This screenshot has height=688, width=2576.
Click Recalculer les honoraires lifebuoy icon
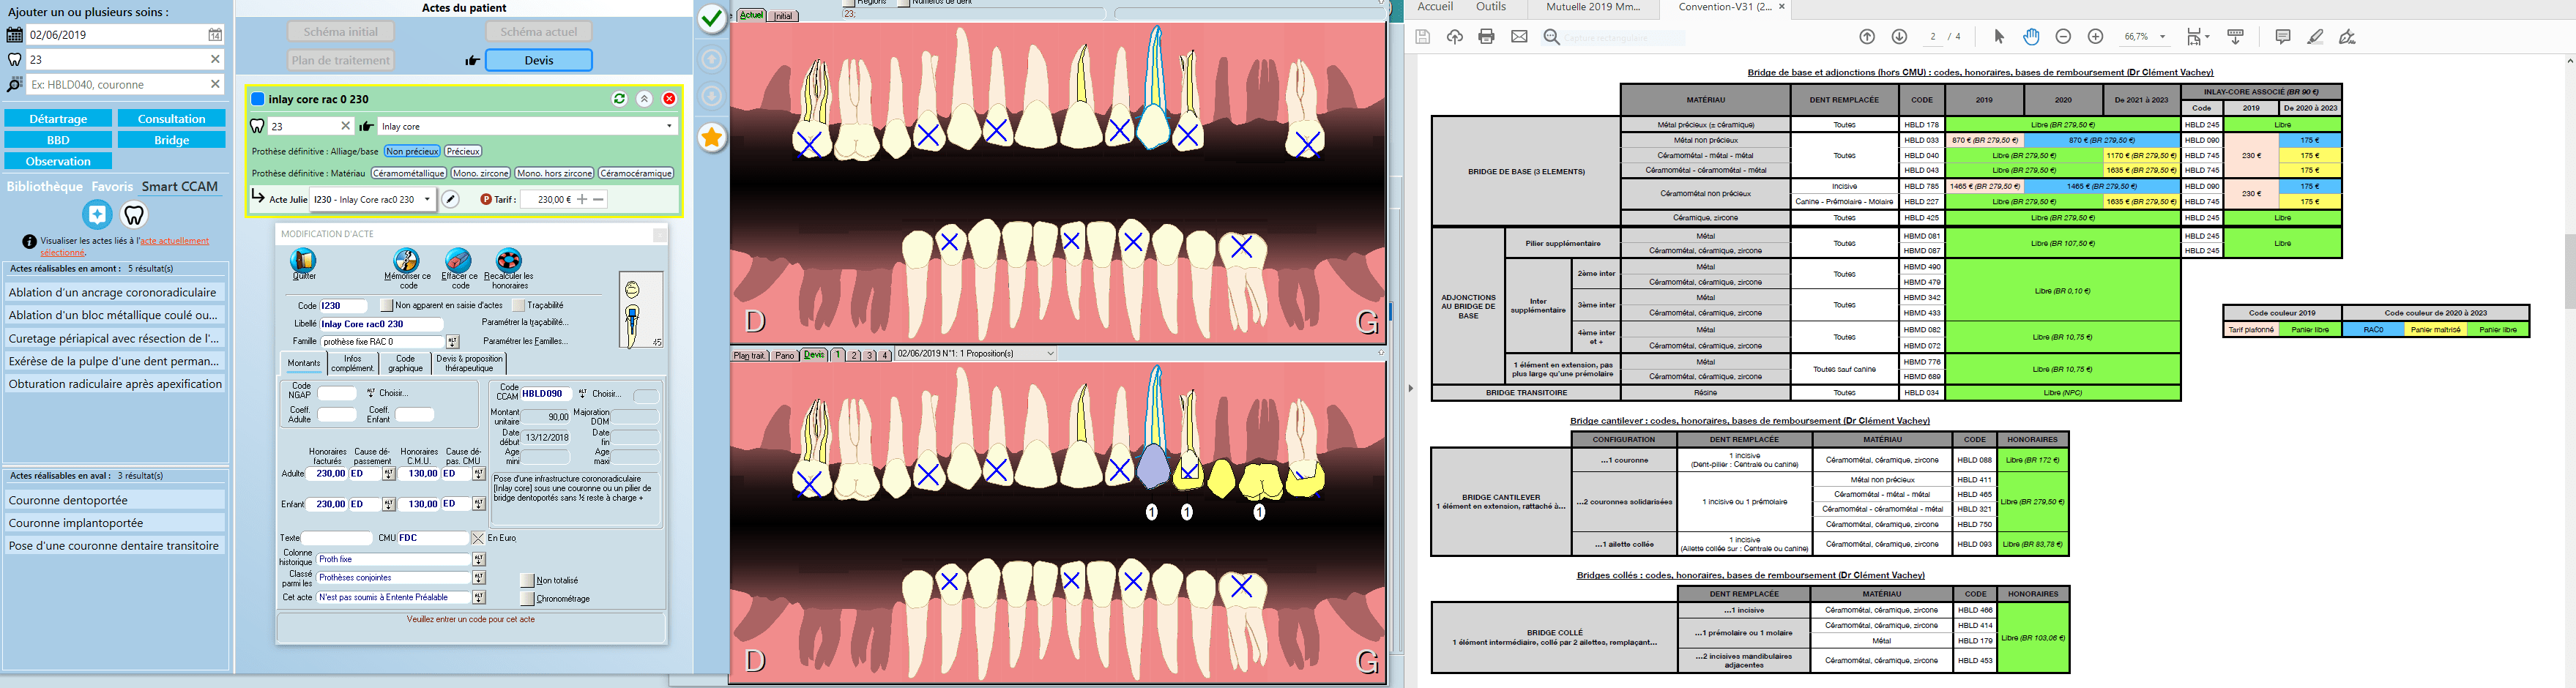(509, 260)
